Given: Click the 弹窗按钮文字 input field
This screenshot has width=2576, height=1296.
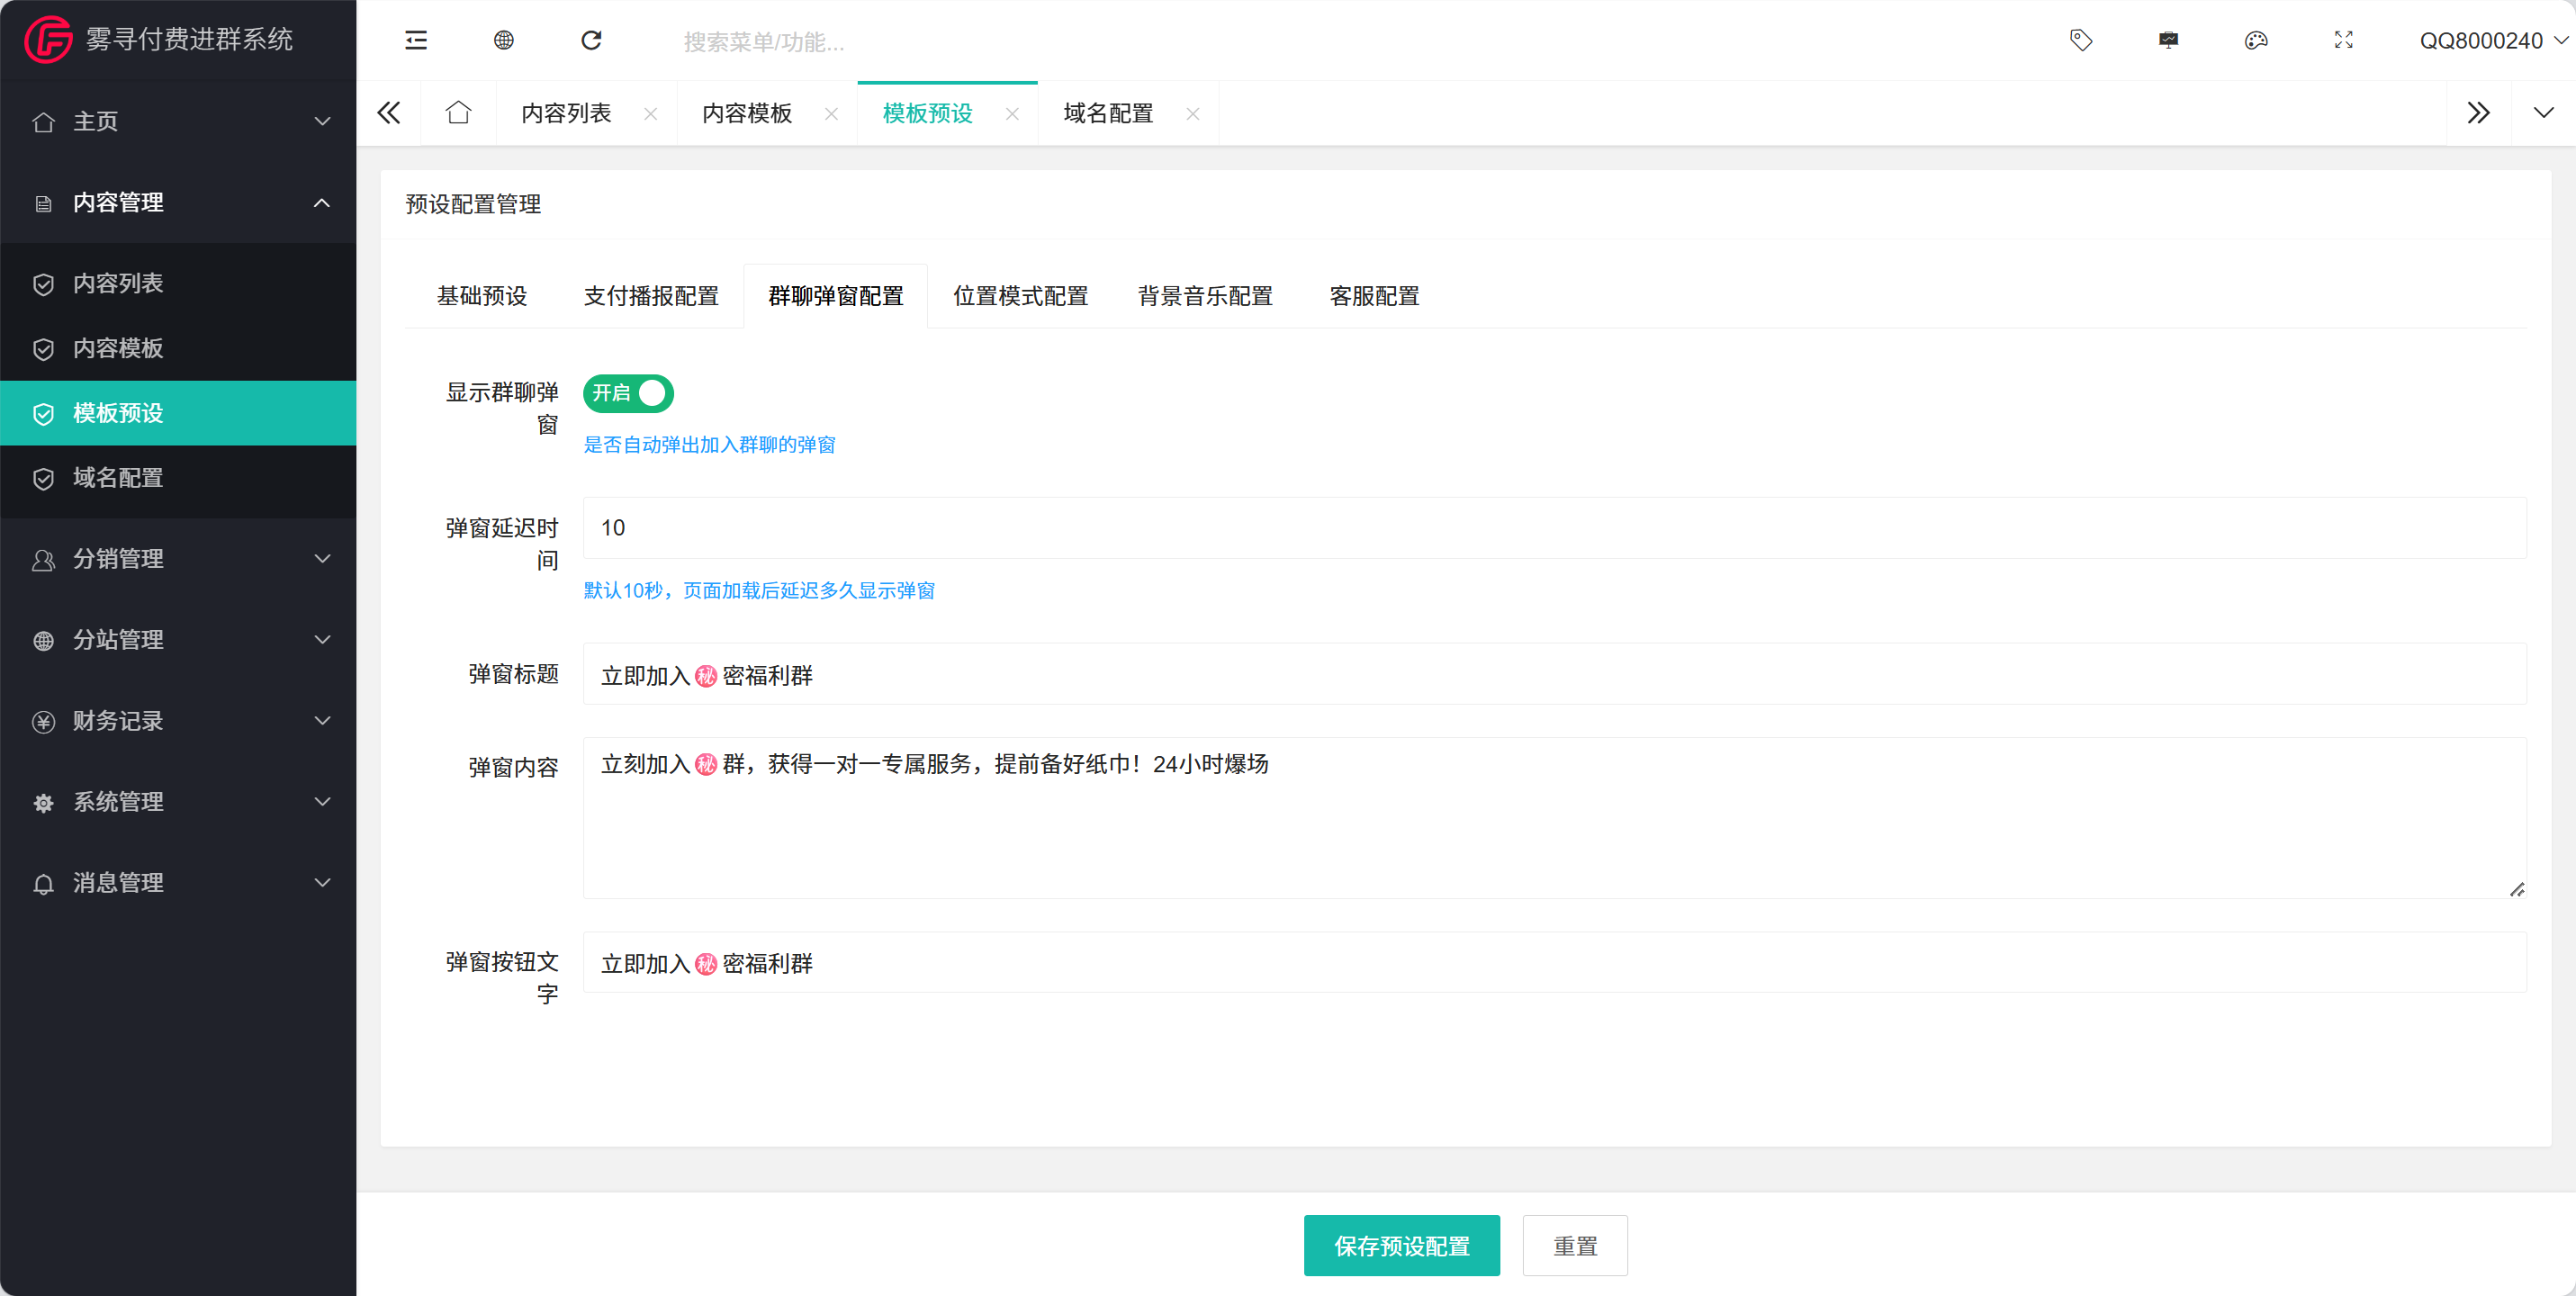Looking at the screenshot, I should pyautogui.click(x=1554, y=962).
